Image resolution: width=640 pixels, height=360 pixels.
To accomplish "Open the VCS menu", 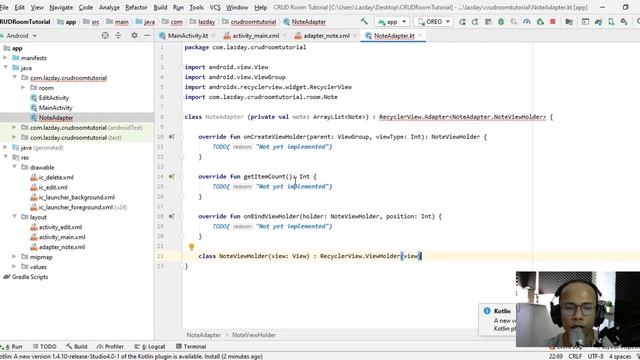I will point(215,7).
